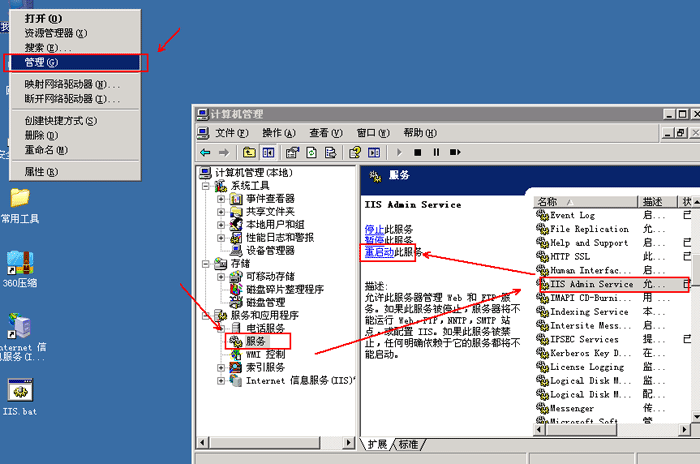The width and height of the screenshot is (700, 464).
Task: Switch to the 标准 tab
Action: point(408,444)
